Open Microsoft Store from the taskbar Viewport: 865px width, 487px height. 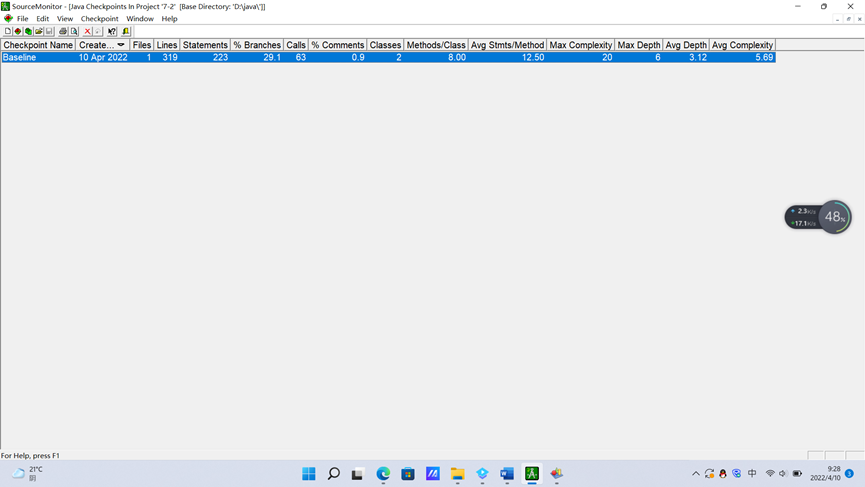pos(408,474)
